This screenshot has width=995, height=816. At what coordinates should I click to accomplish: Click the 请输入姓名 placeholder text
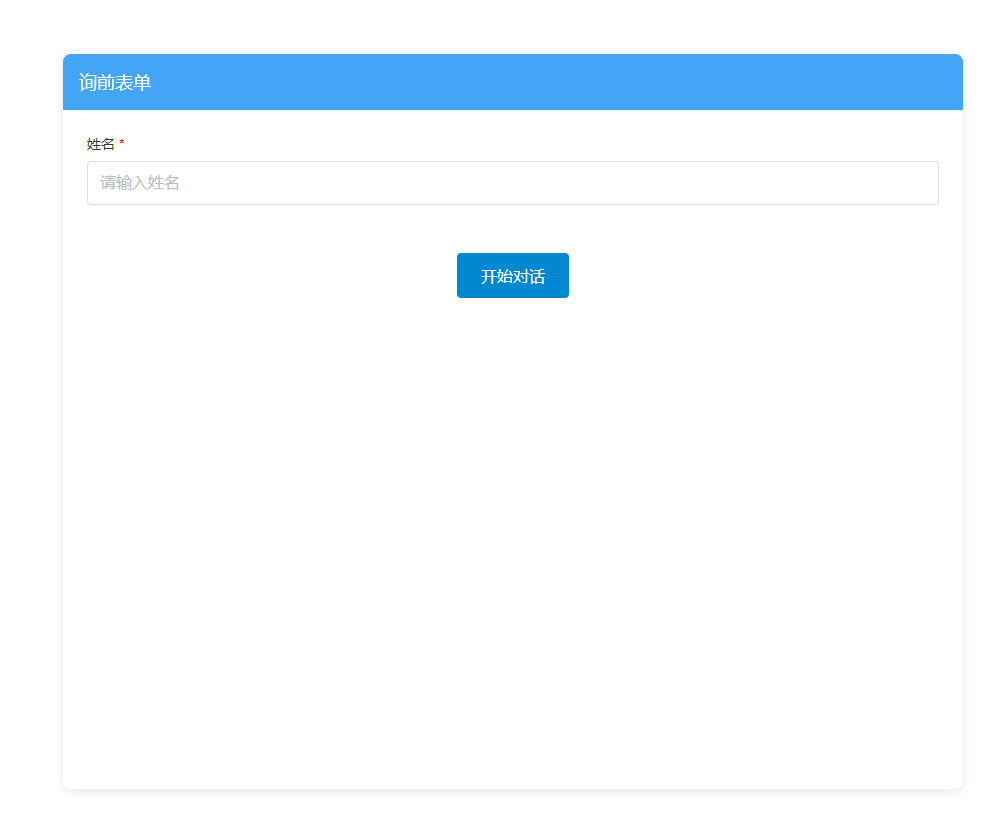coord(140,183)
